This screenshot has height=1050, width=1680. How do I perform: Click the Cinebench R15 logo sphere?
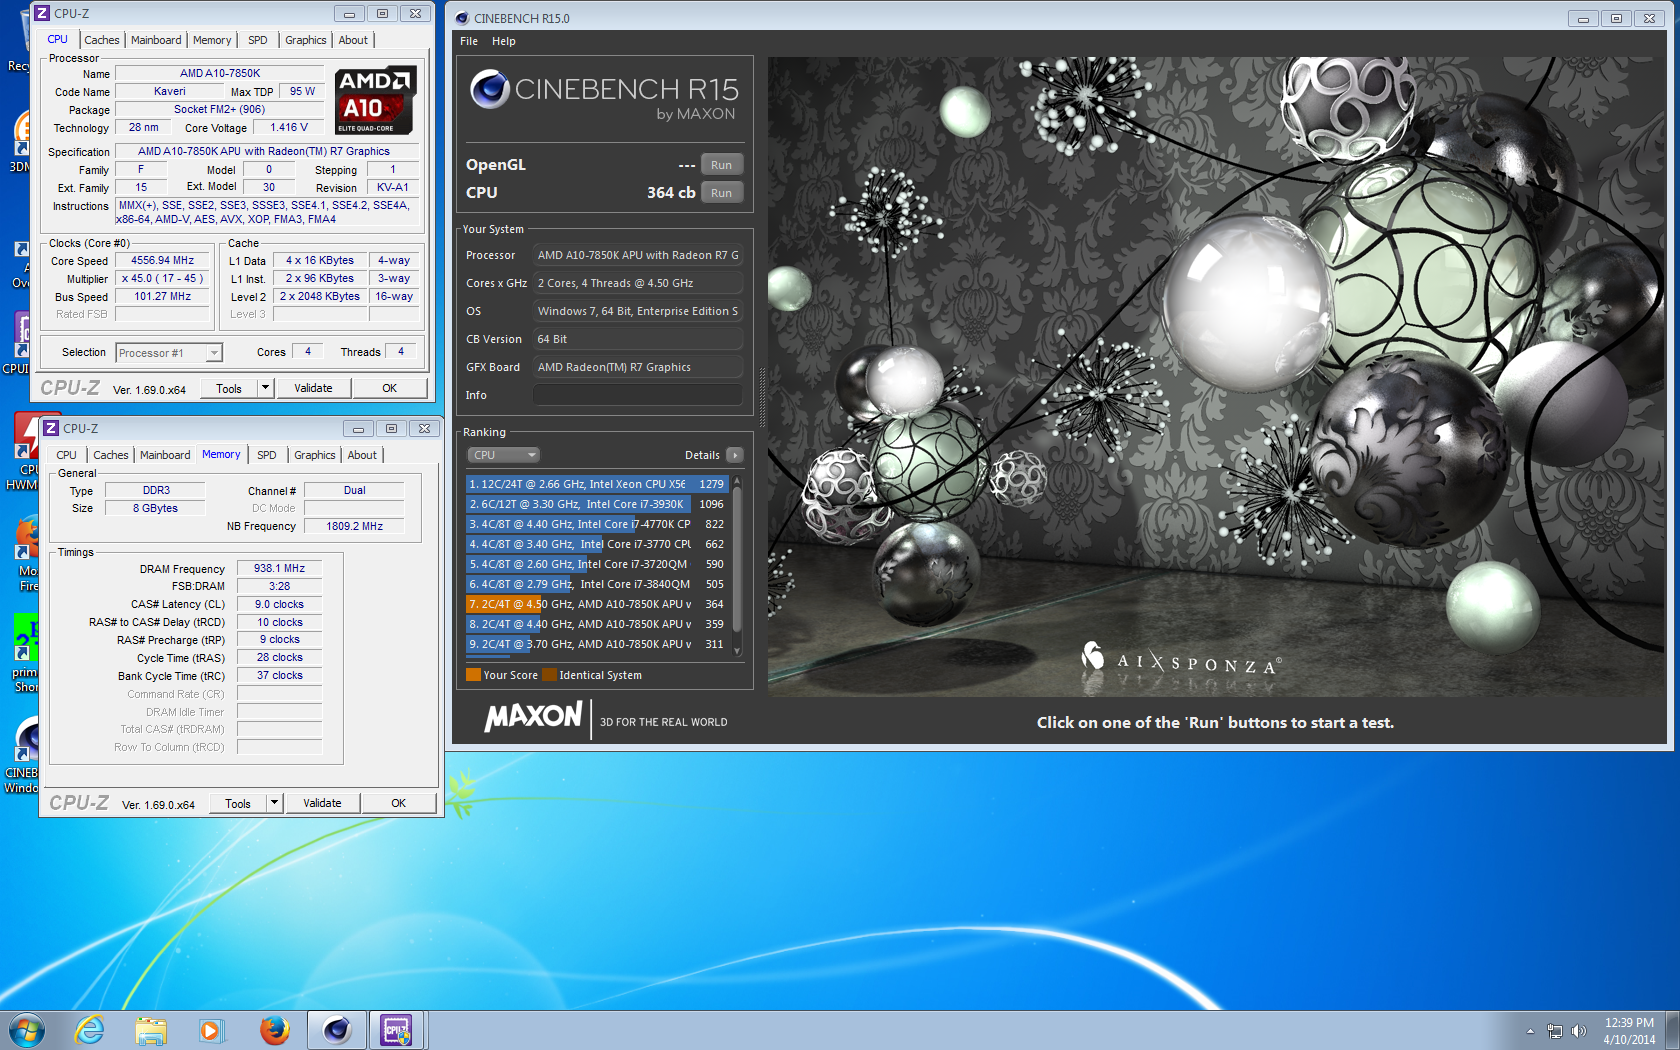[490, 89]
